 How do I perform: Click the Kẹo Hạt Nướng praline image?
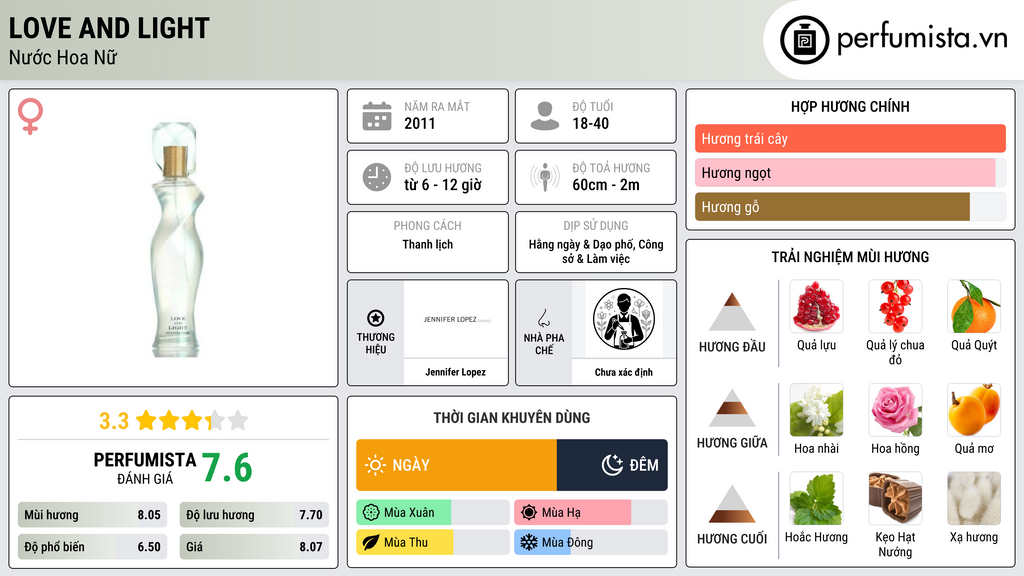point(895,499)
